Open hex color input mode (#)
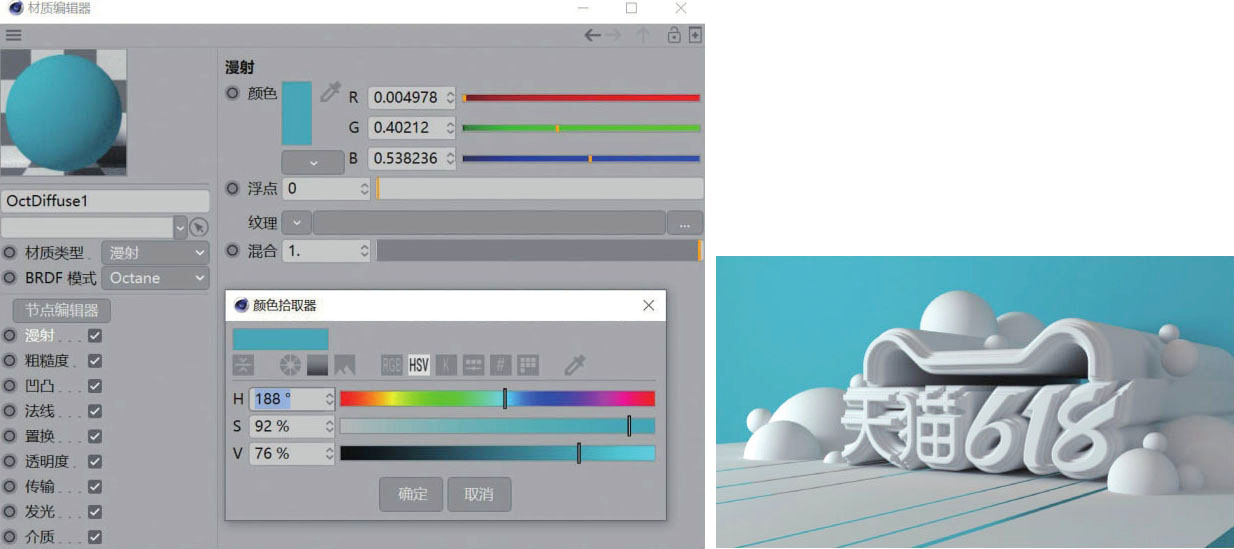The height and width of the screenshot is (549, 1234). [501, 365]
